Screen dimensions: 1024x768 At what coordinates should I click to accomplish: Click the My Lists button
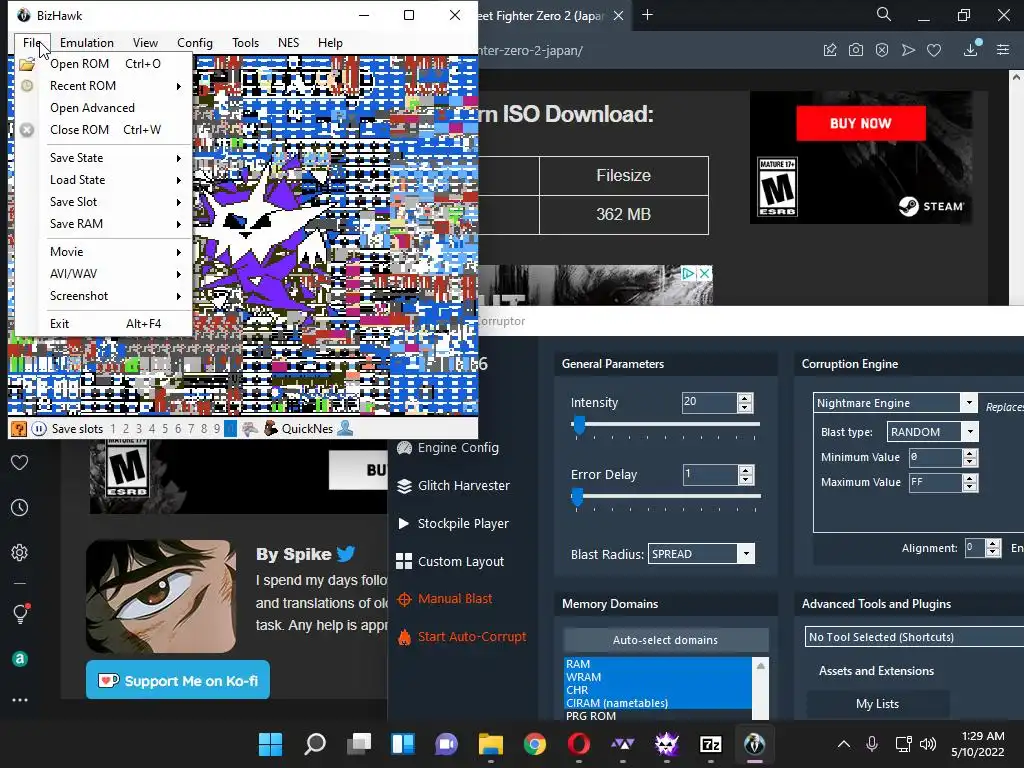tap(878, 704)
